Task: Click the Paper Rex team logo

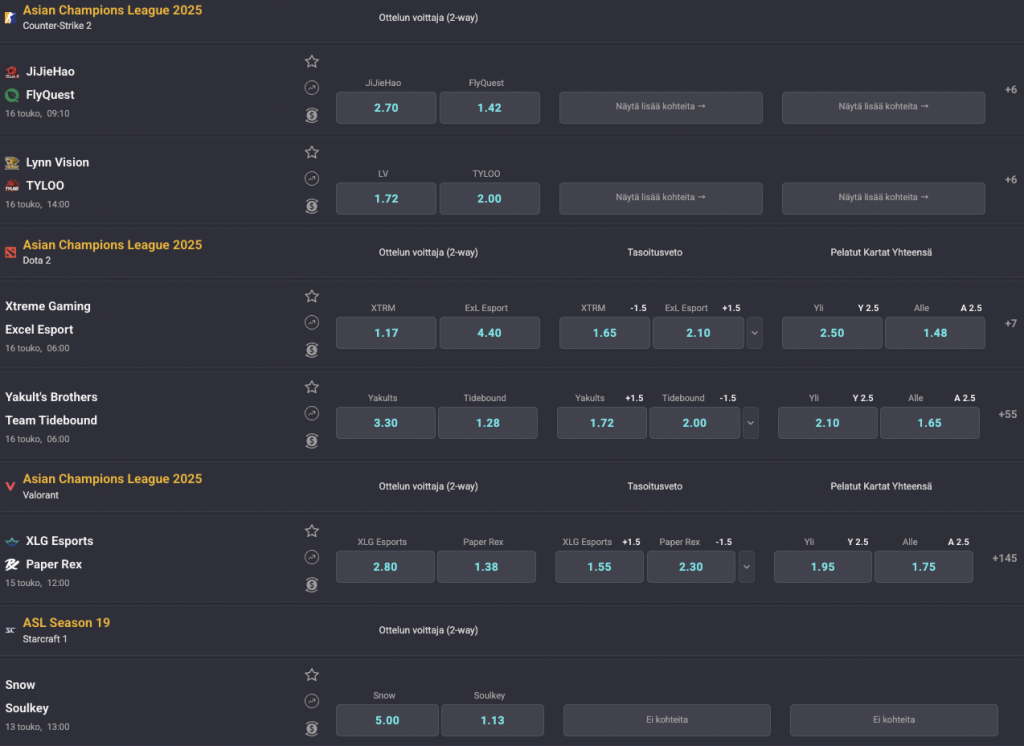Action: (12, 564)
